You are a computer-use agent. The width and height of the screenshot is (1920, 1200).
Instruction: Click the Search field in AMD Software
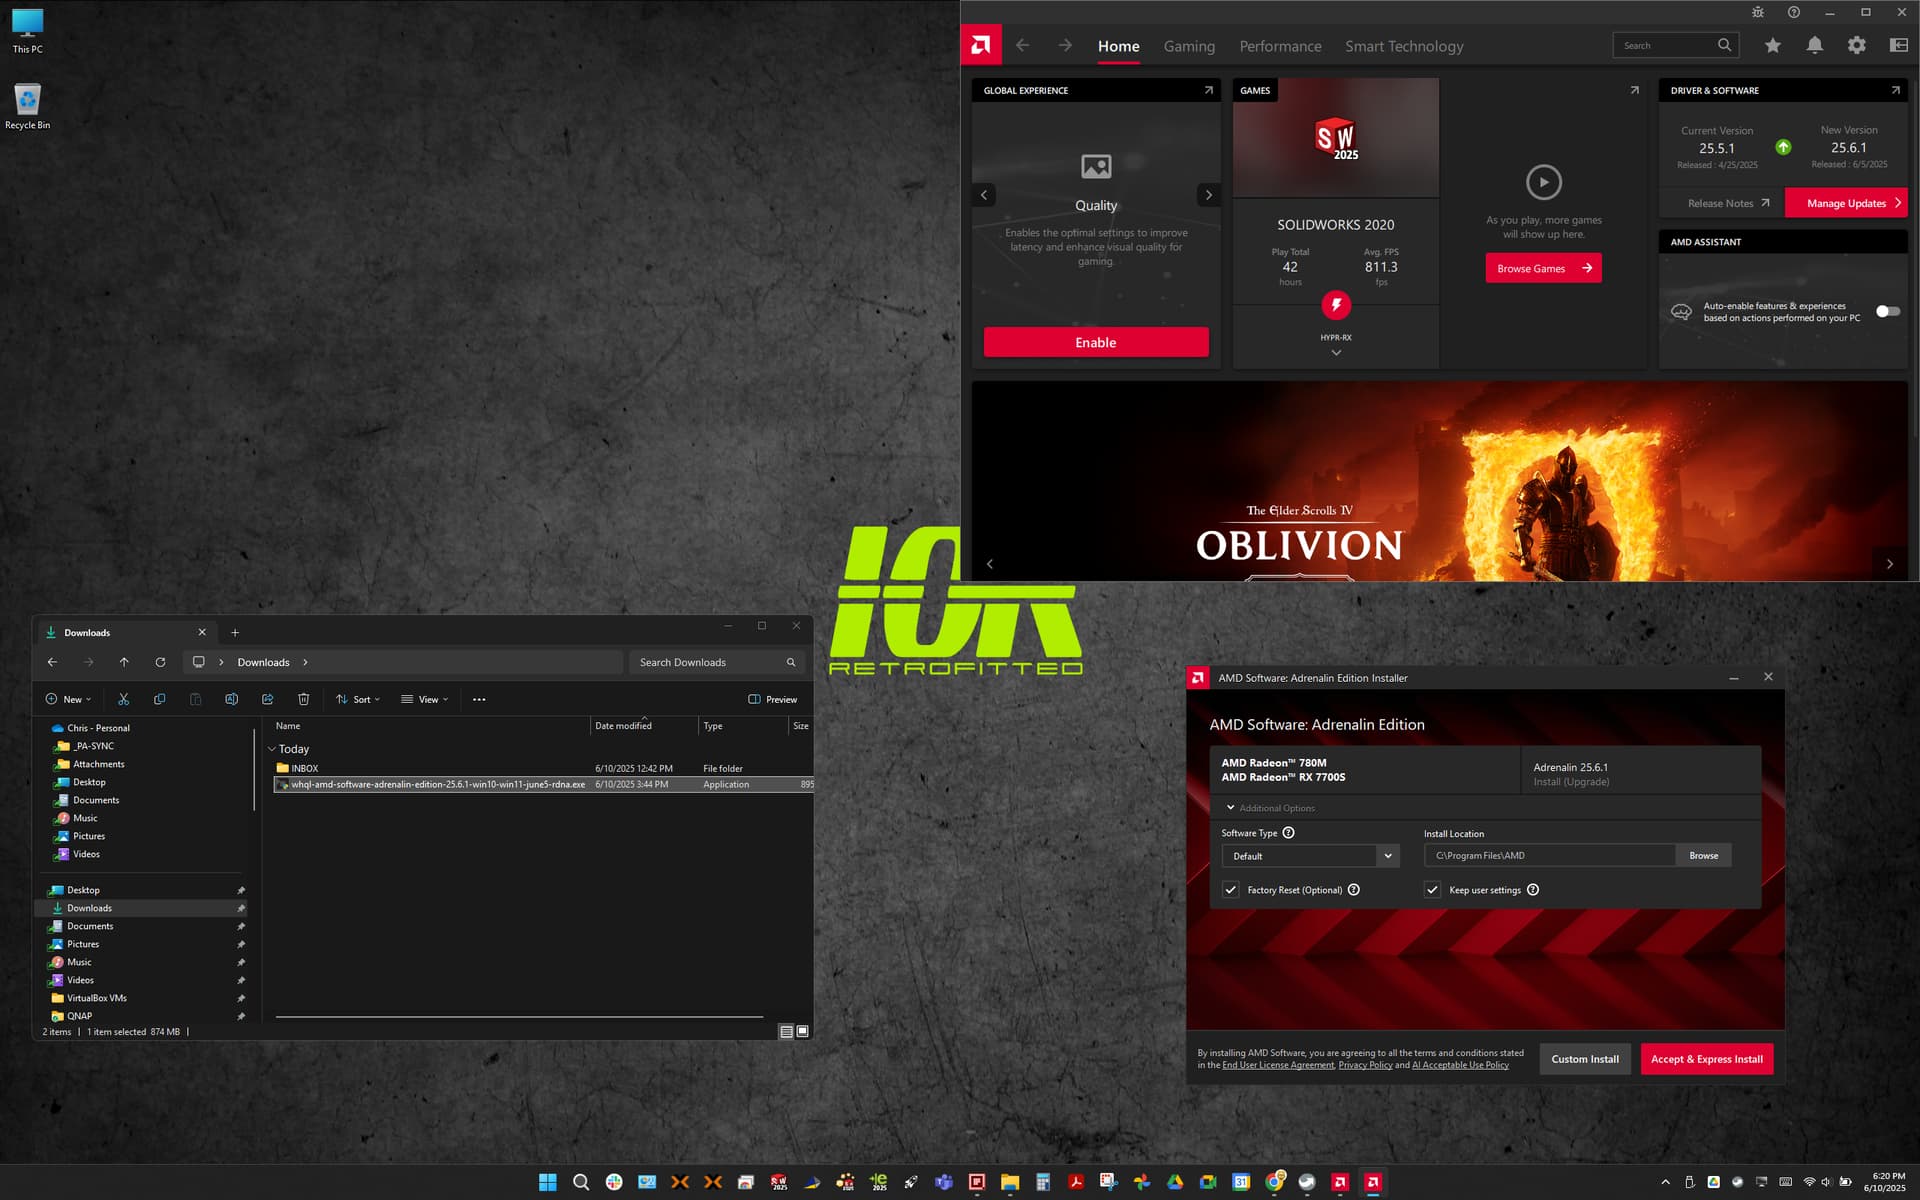(1675, 45)
